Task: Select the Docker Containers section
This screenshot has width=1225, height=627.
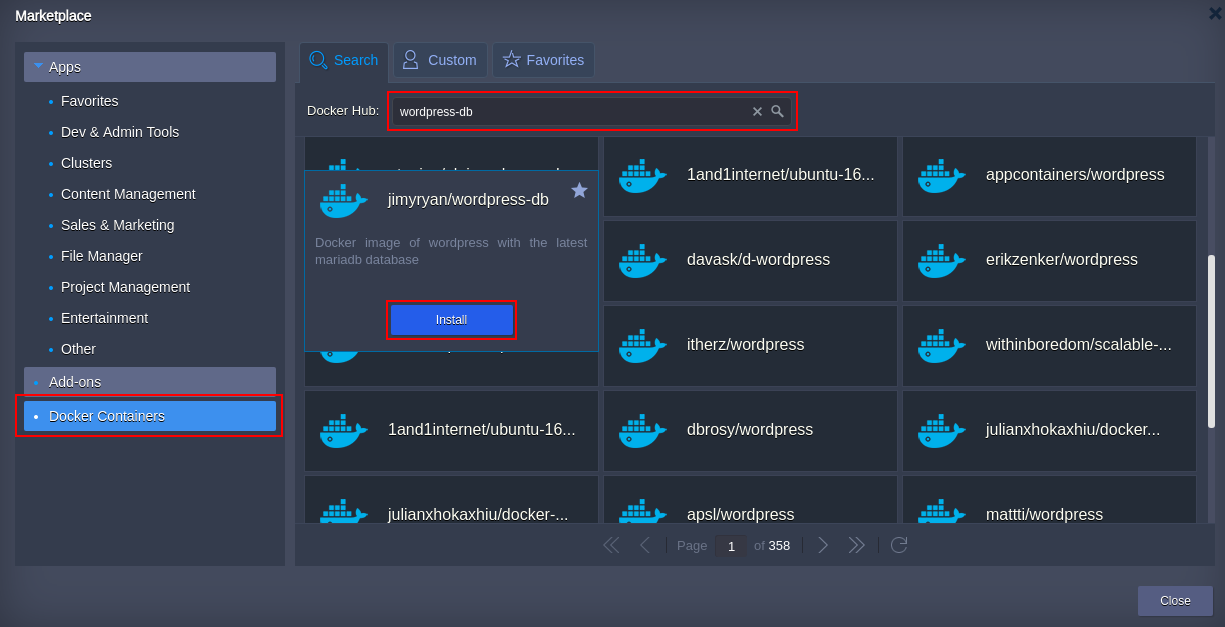Action: (x=150, y=416)
